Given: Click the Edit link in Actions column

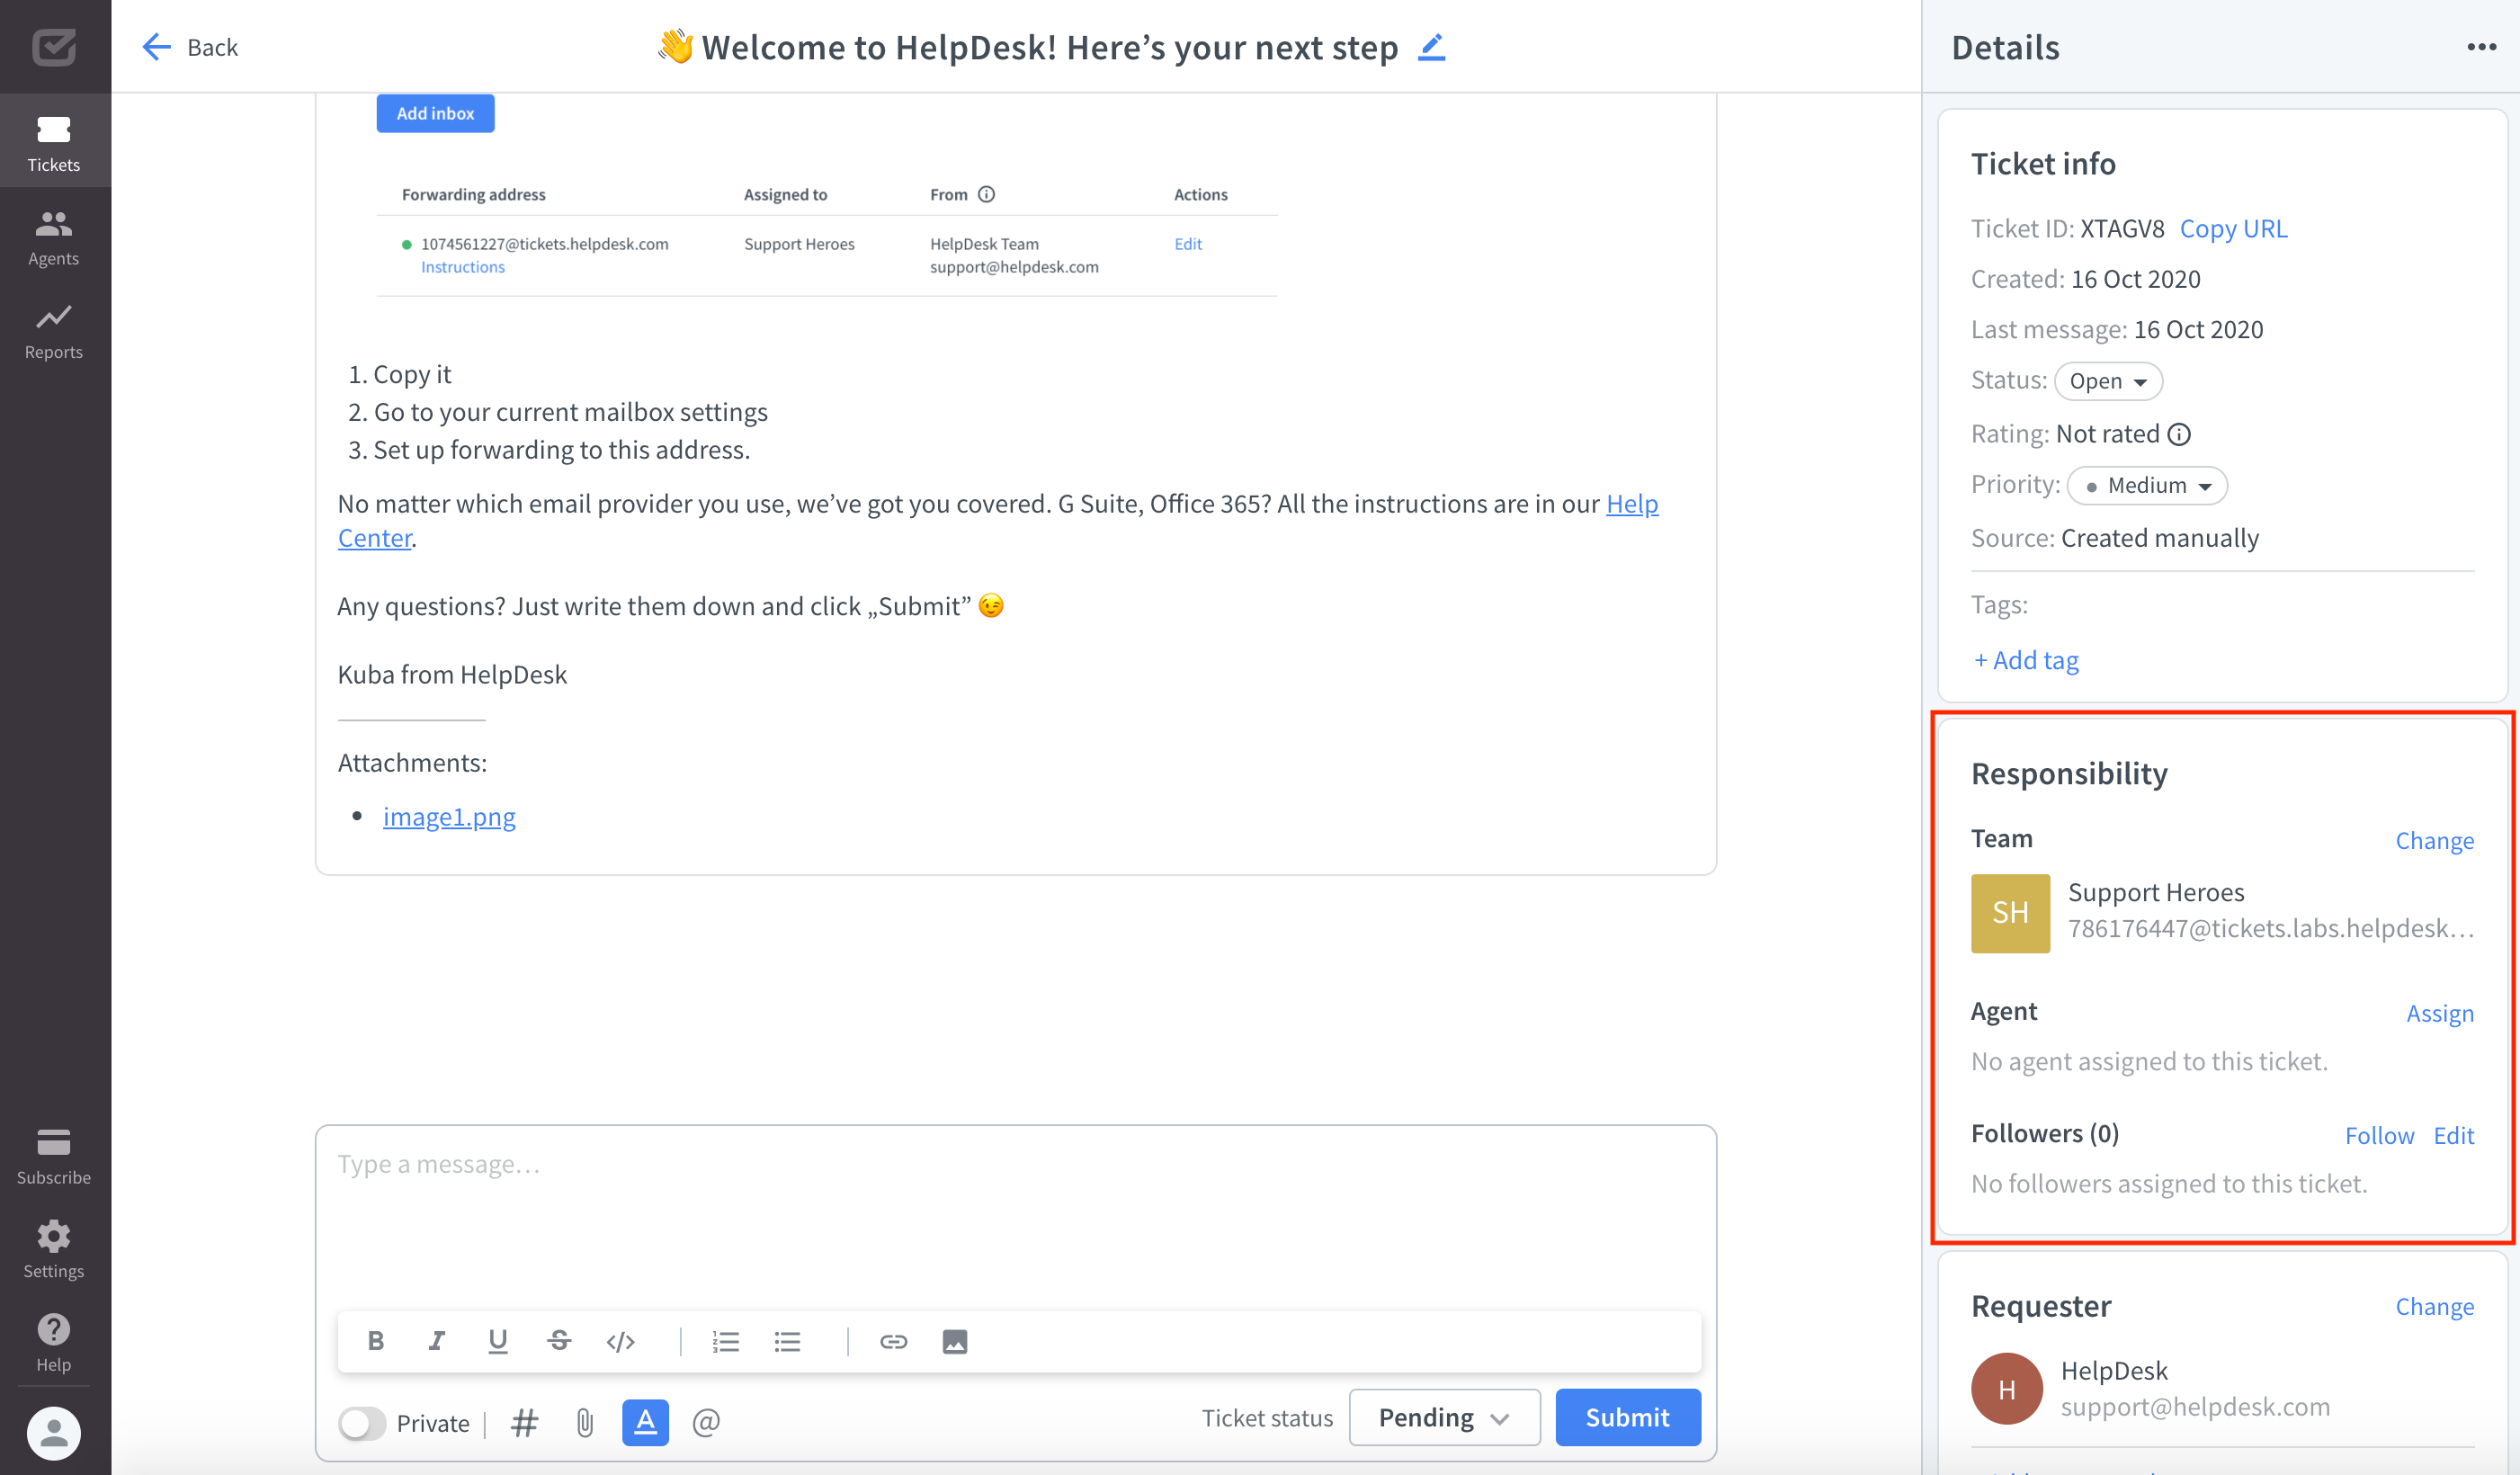Looking at the screenshot, I should tap(1187, 244).
